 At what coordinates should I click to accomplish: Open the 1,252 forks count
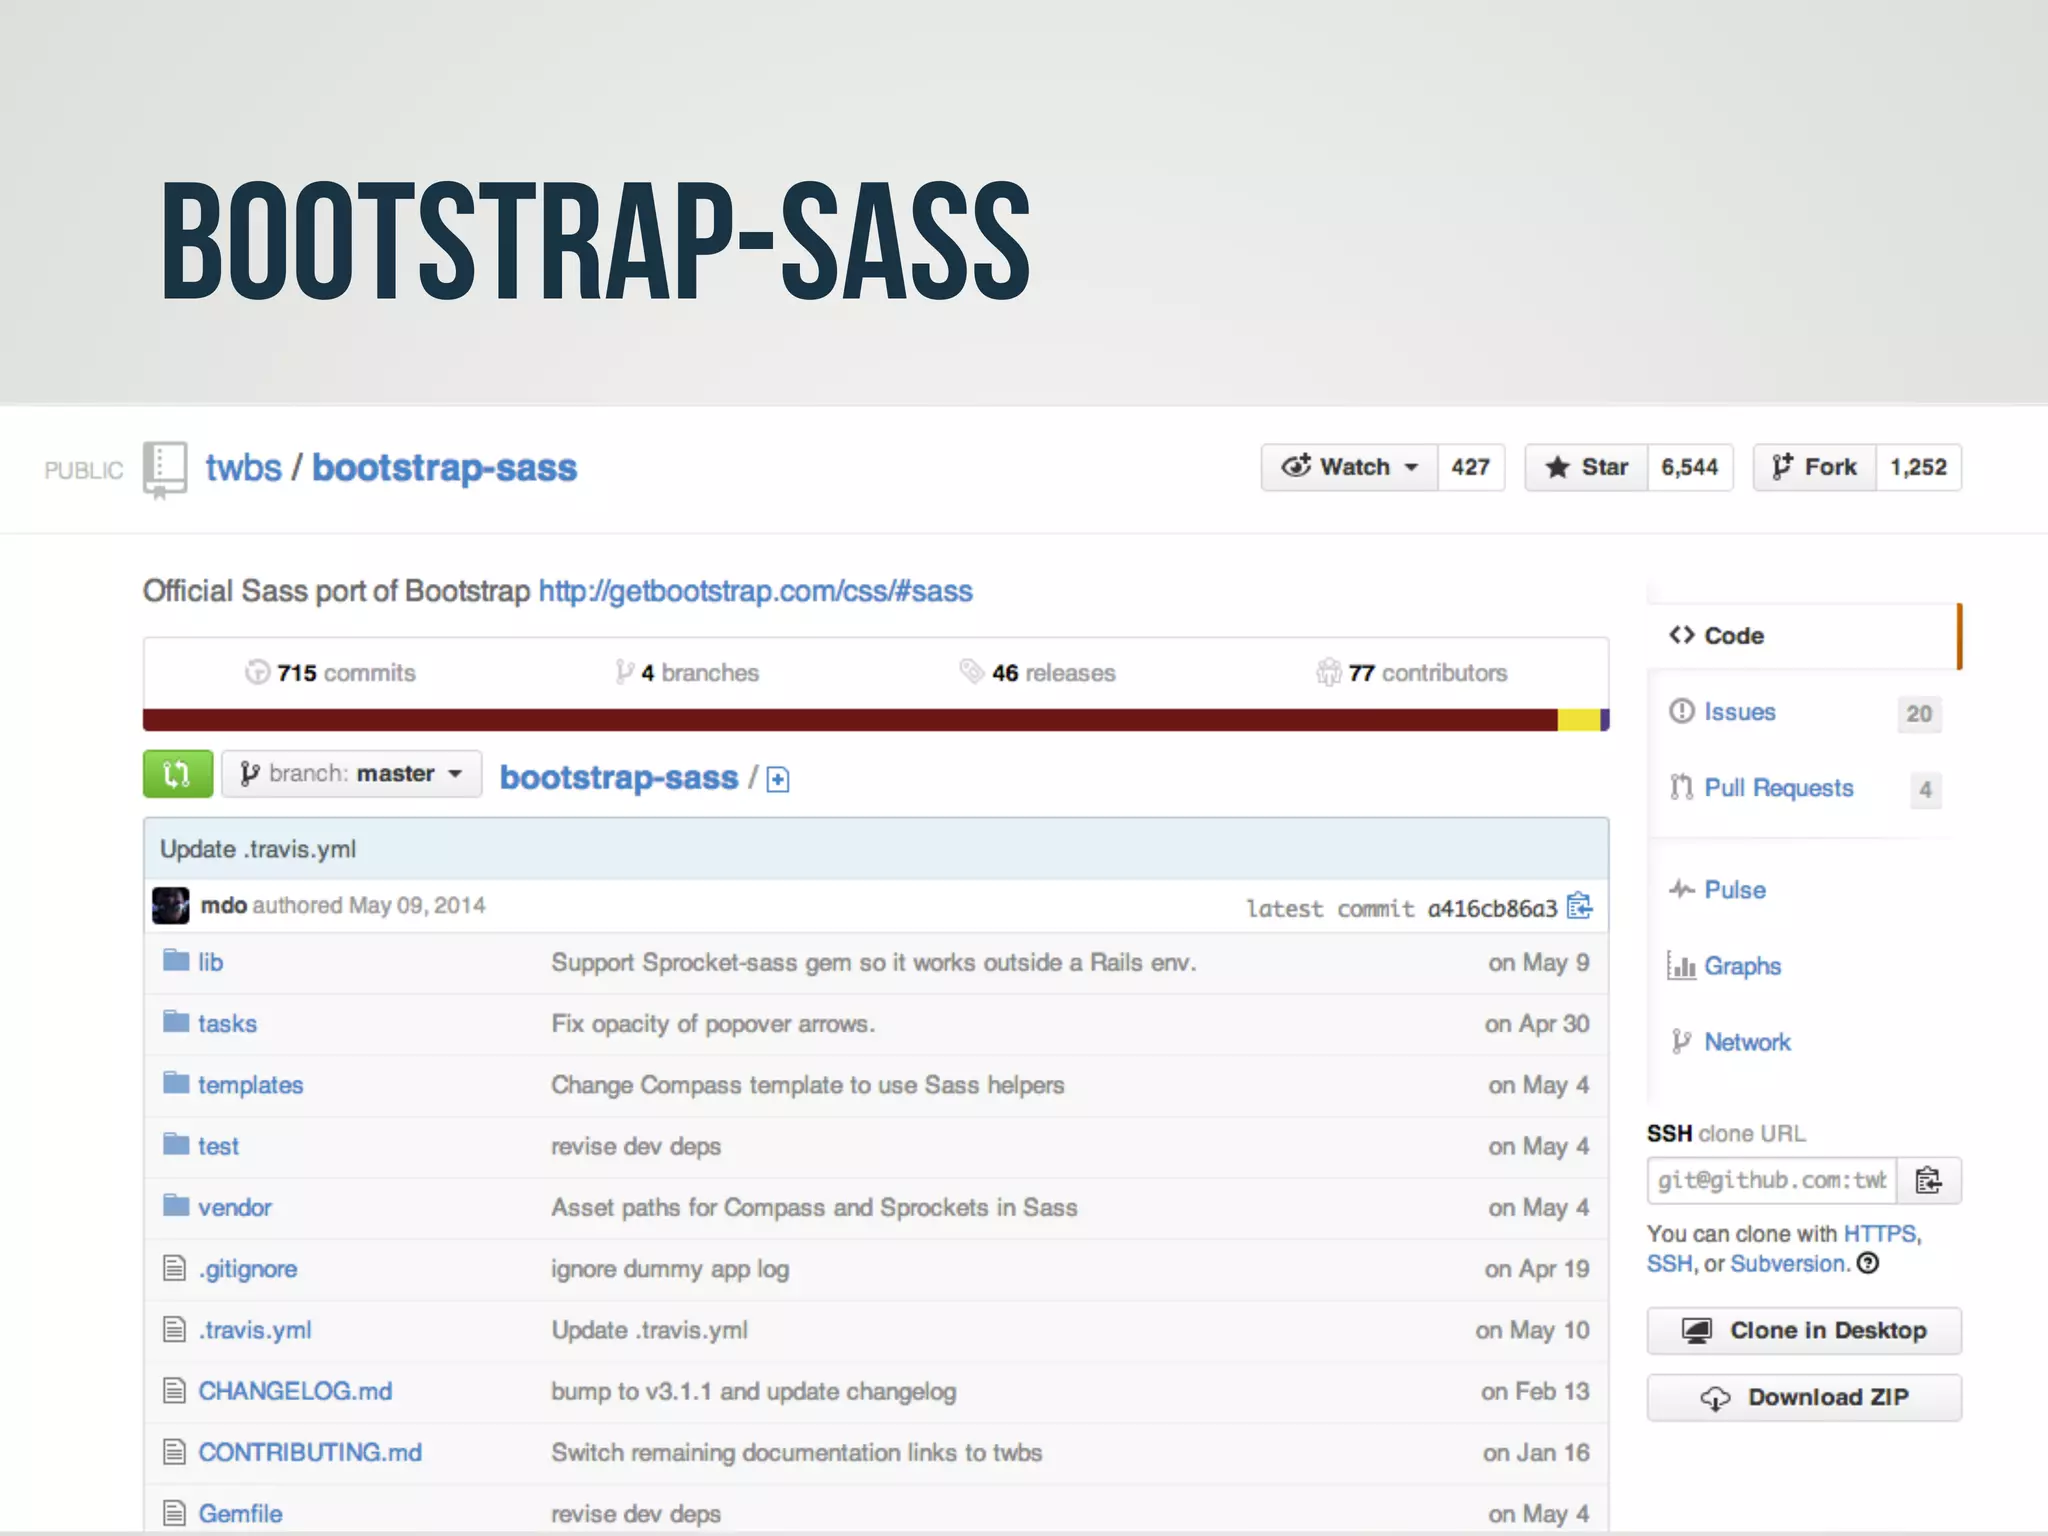(1918, 467)
